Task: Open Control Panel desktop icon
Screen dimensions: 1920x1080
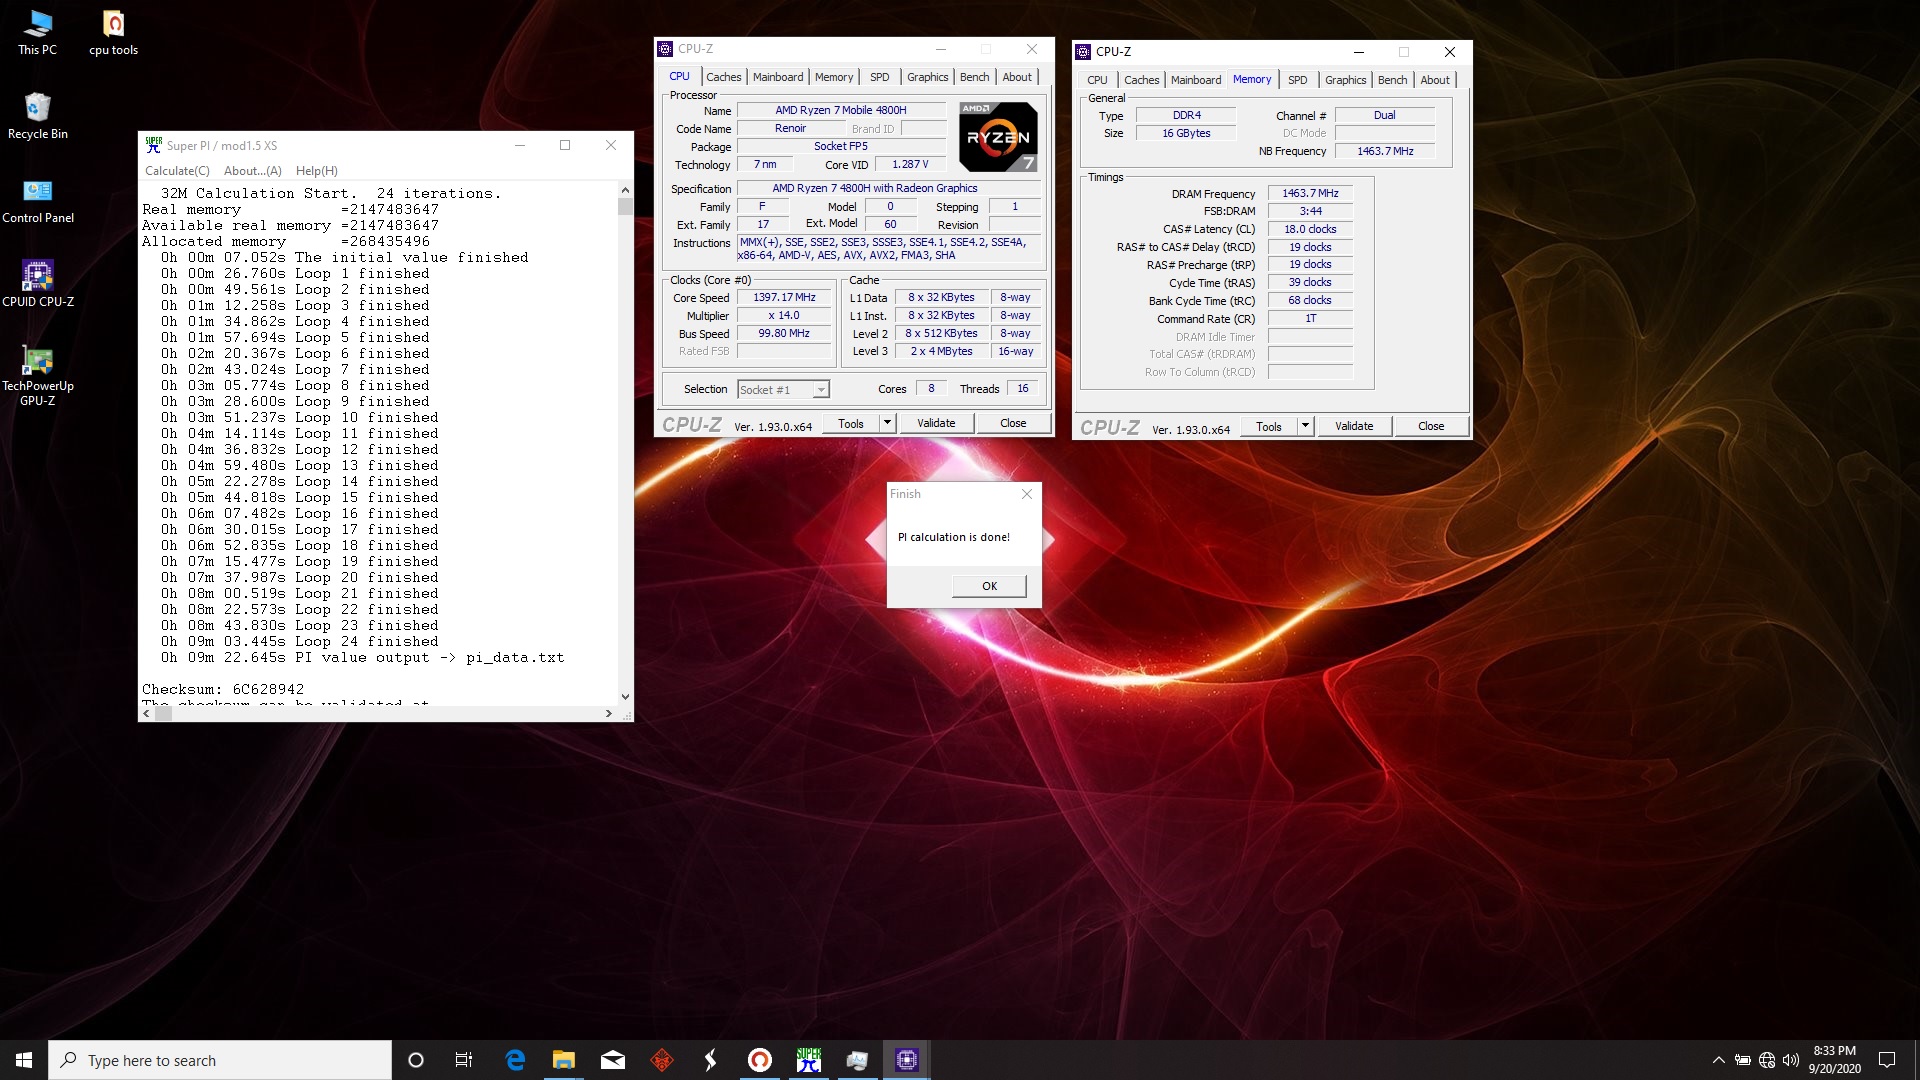Action: coord(38,200)
